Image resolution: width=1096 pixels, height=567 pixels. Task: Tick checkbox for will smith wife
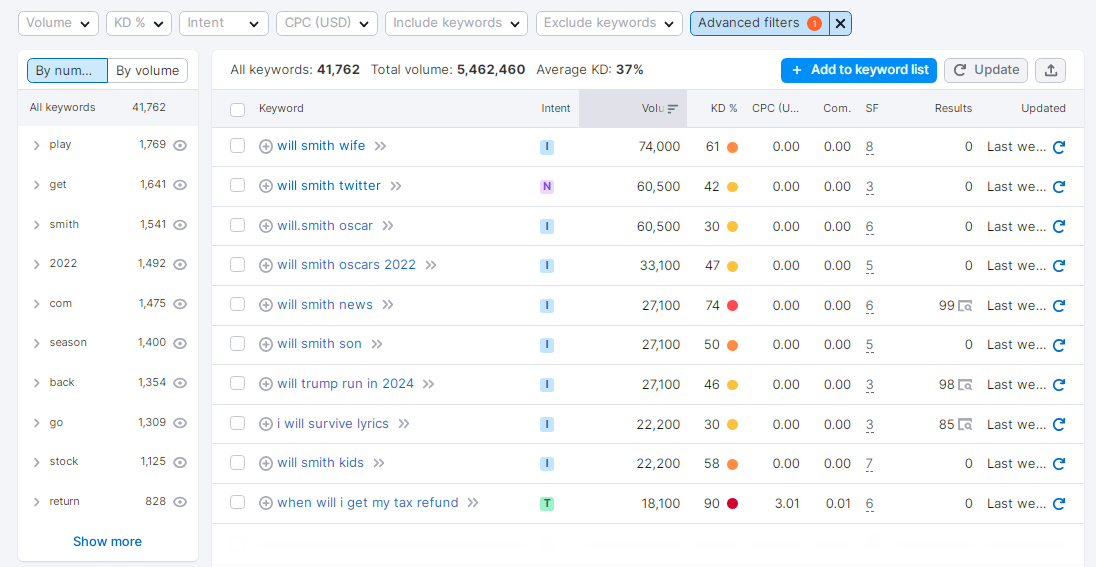[238, 145]
